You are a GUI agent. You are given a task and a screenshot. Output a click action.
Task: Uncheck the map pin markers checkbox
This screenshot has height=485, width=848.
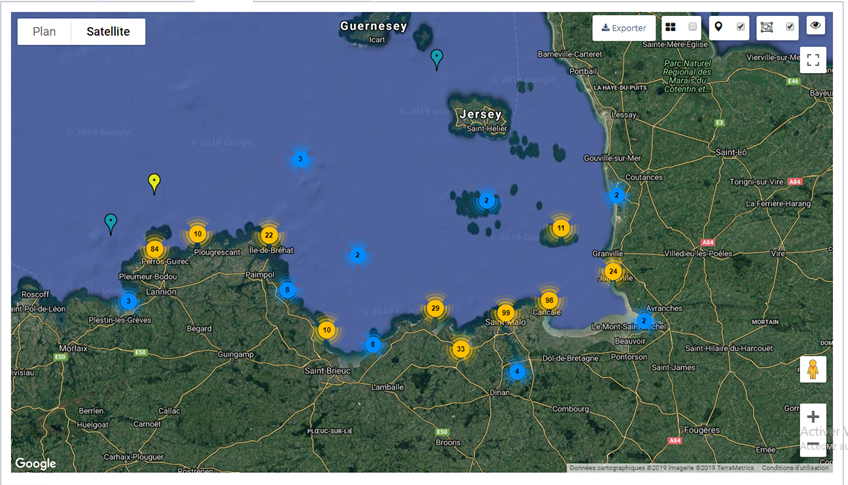[x=741, y=27]
